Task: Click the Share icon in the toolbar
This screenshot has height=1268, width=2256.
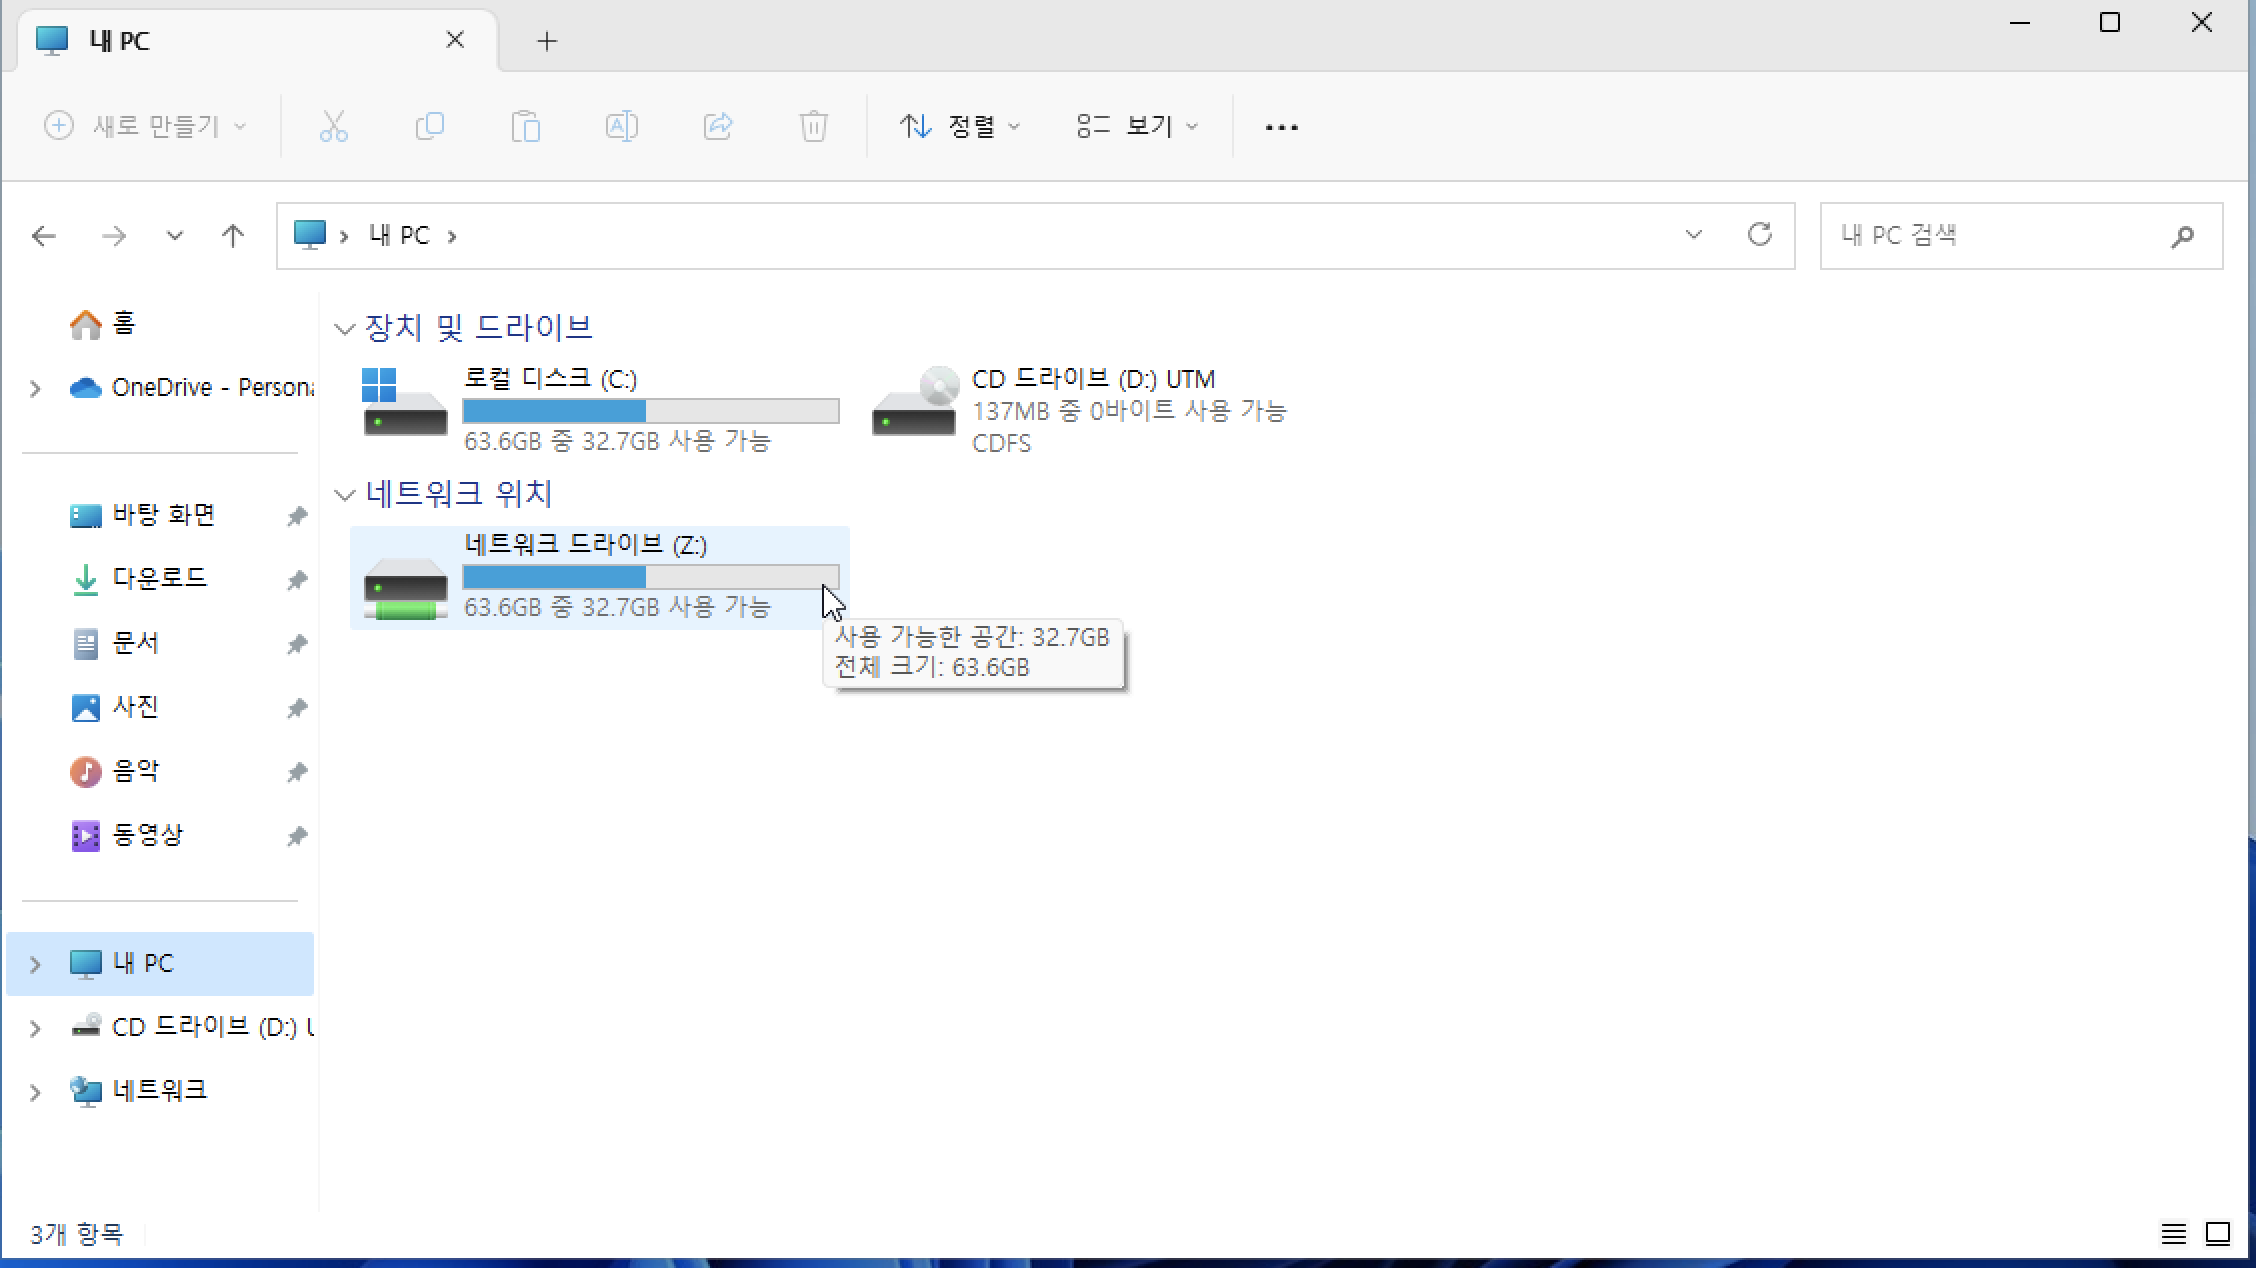Action: point(718,127)
